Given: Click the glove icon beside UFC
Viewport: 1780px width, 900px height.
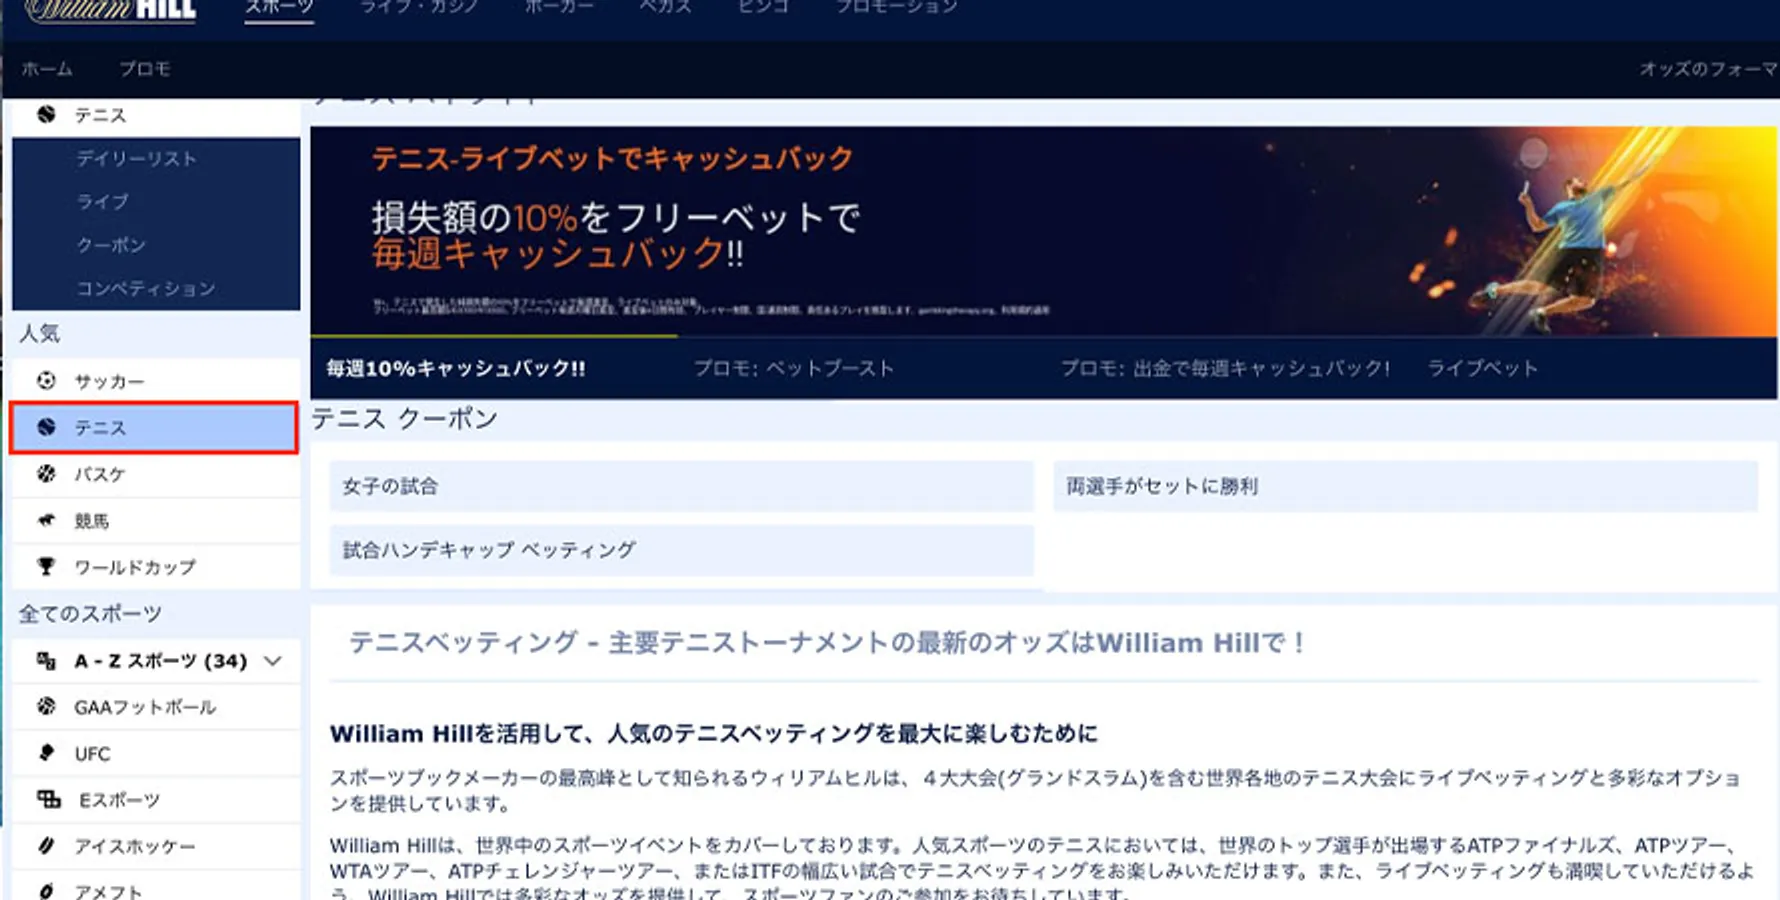Looking at the screenshot, I should tap(46, 753).
